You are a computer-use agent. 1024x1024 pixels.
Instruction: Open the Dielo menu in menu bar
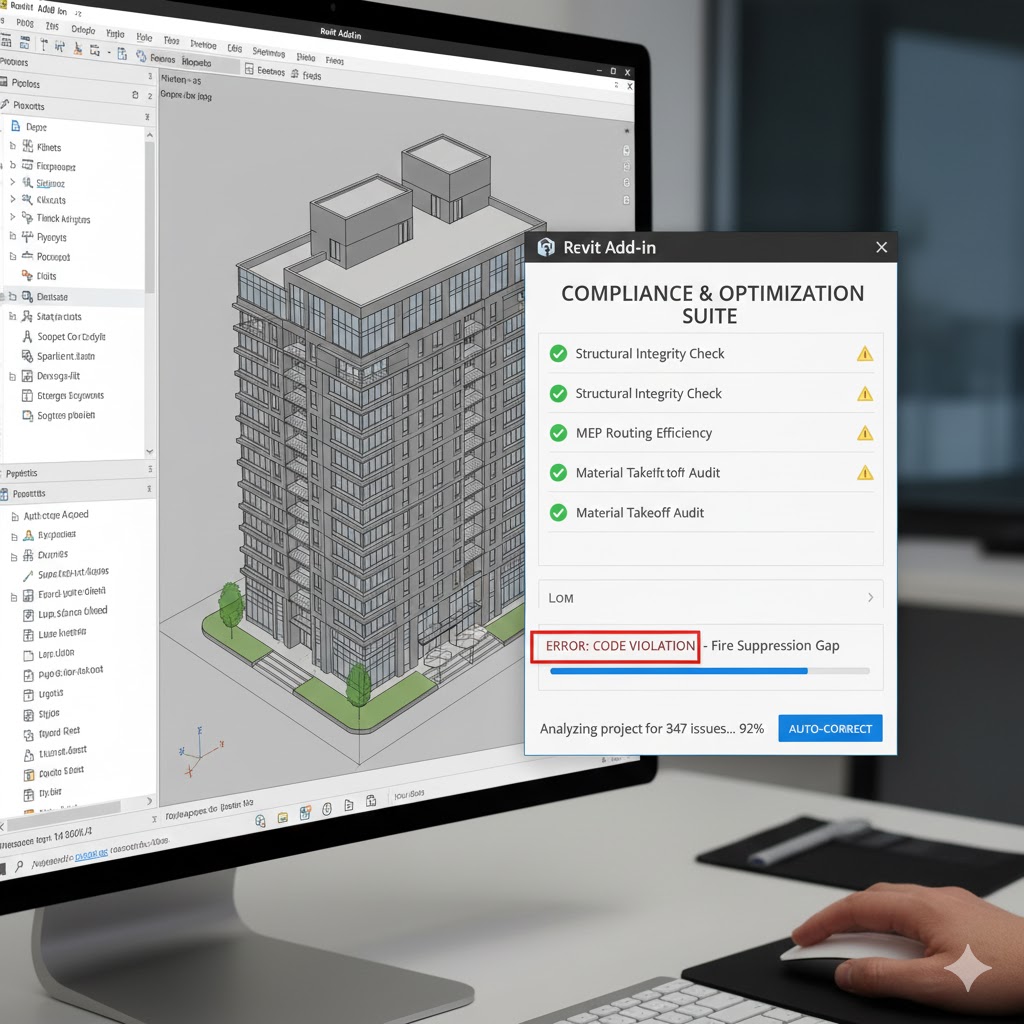tap(306, 57)
